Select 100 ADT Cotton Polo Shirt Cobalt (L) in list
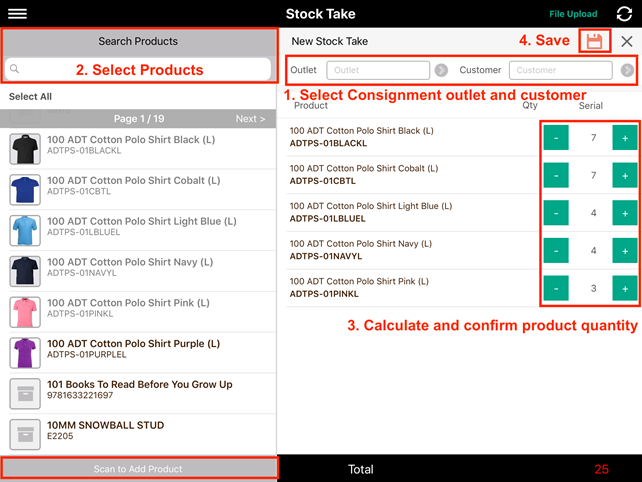Viewport: 642px width, 482px height. coord(138,190)
